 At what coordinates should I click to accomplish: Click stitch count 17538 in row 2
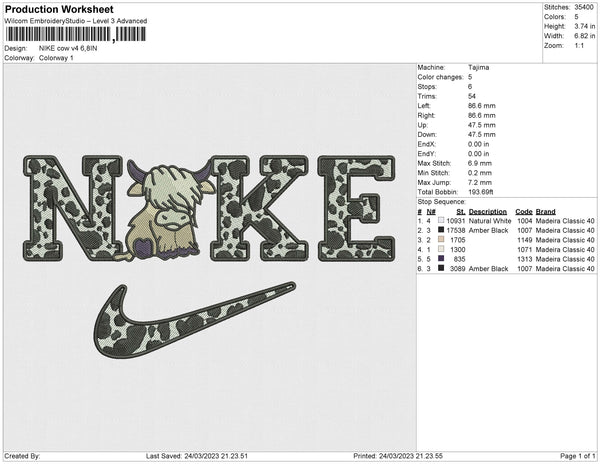point(456,230)
